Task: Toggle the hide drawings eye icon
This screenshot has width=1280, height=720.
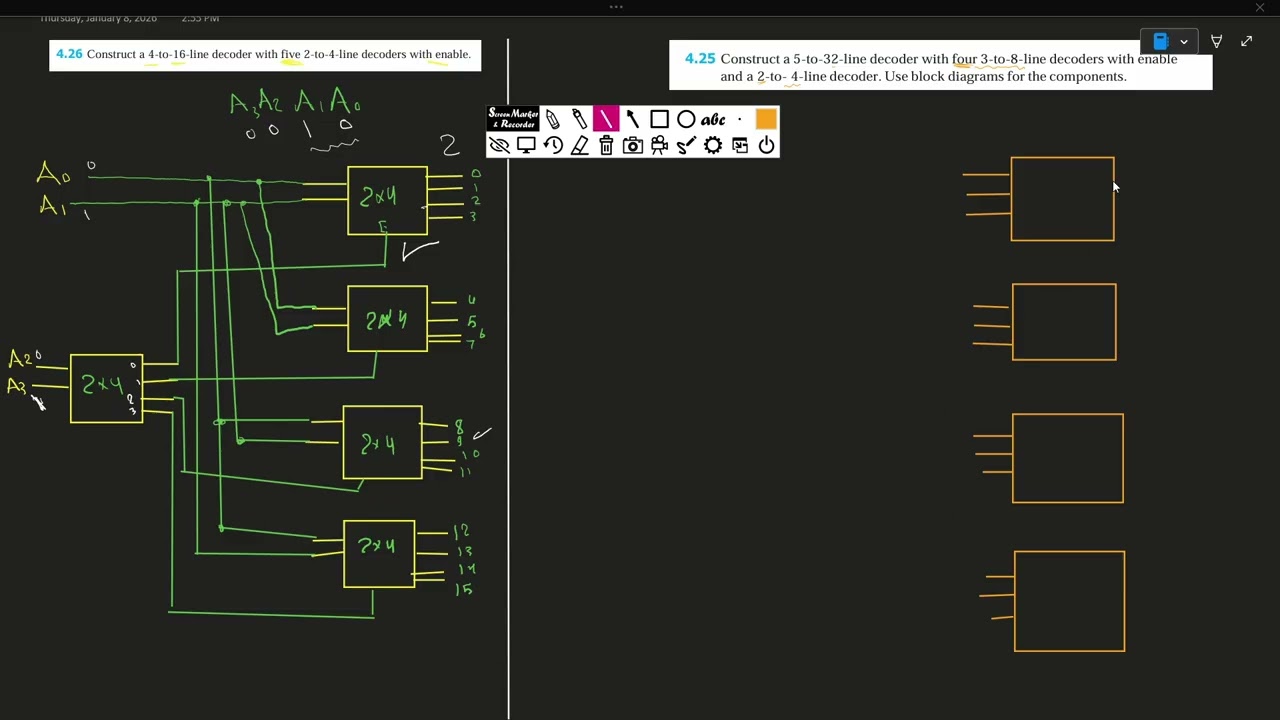Action: (499, 146)
